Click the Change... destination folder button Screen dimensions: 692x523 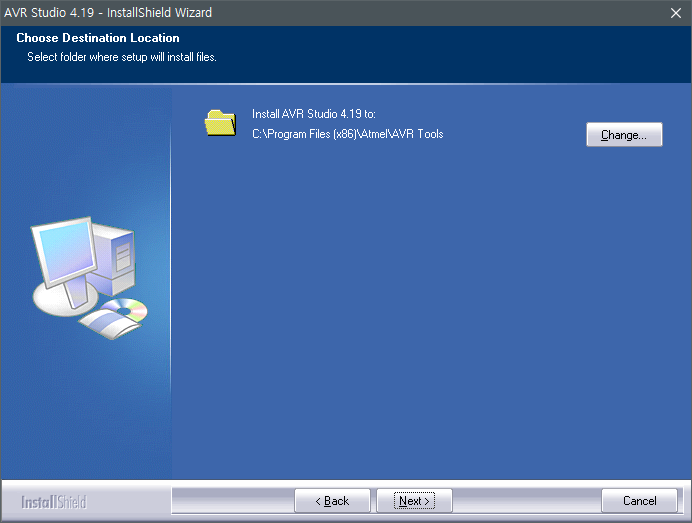click(x=624, y=134)
